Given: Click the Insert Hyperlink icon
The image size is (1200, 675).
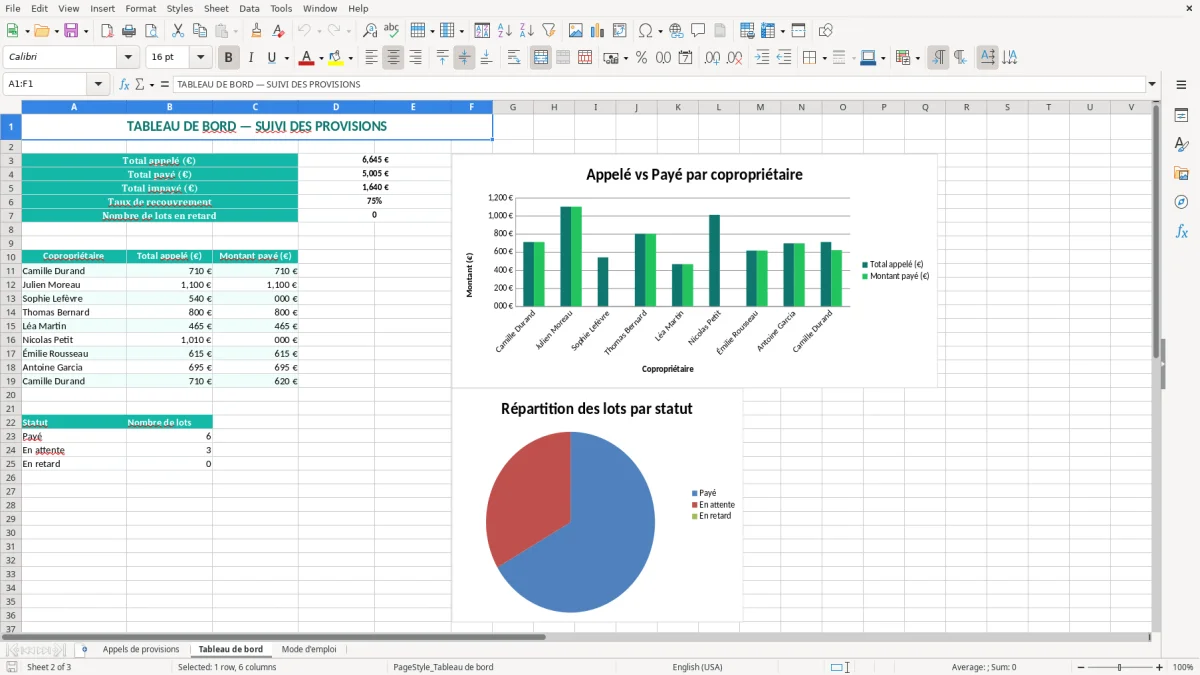Looking at the screenshot, I should pyautogui.click(x=676, y=31).
